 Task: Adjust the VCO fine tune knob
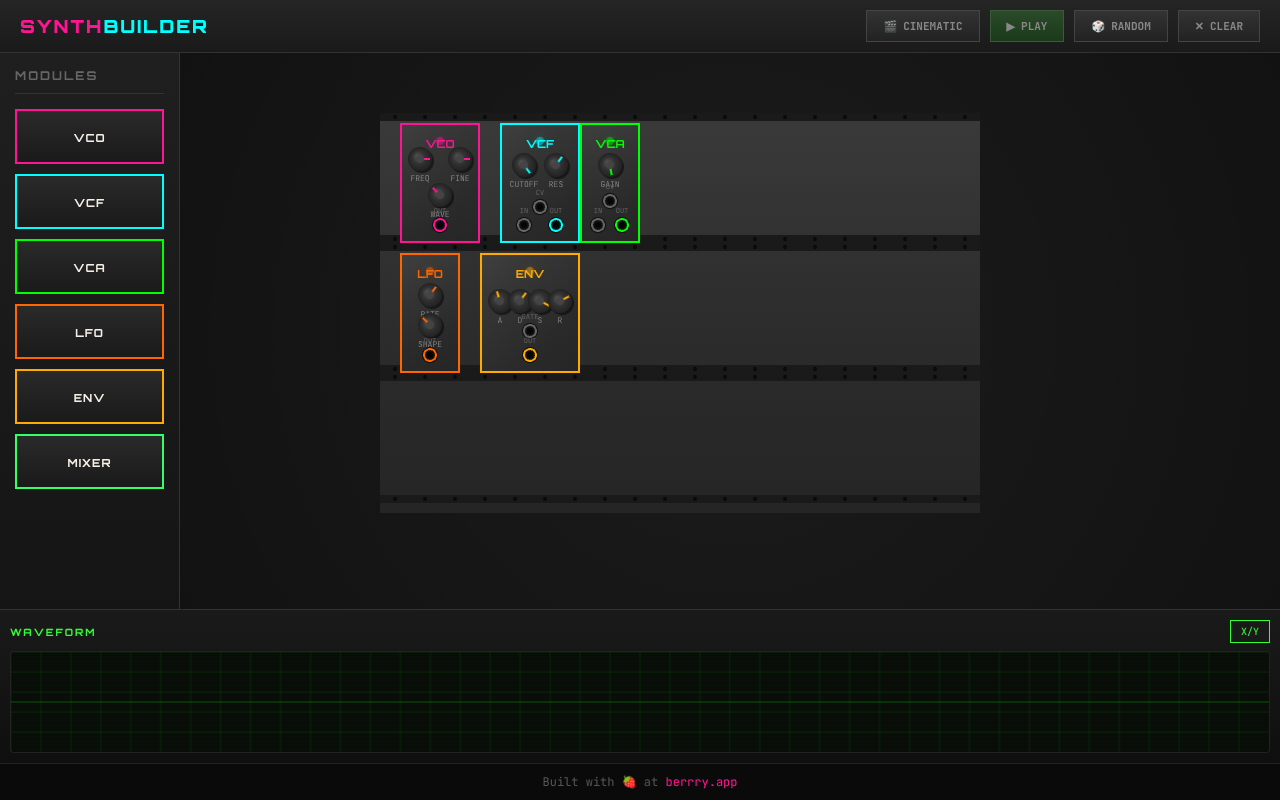coord(461,160)
